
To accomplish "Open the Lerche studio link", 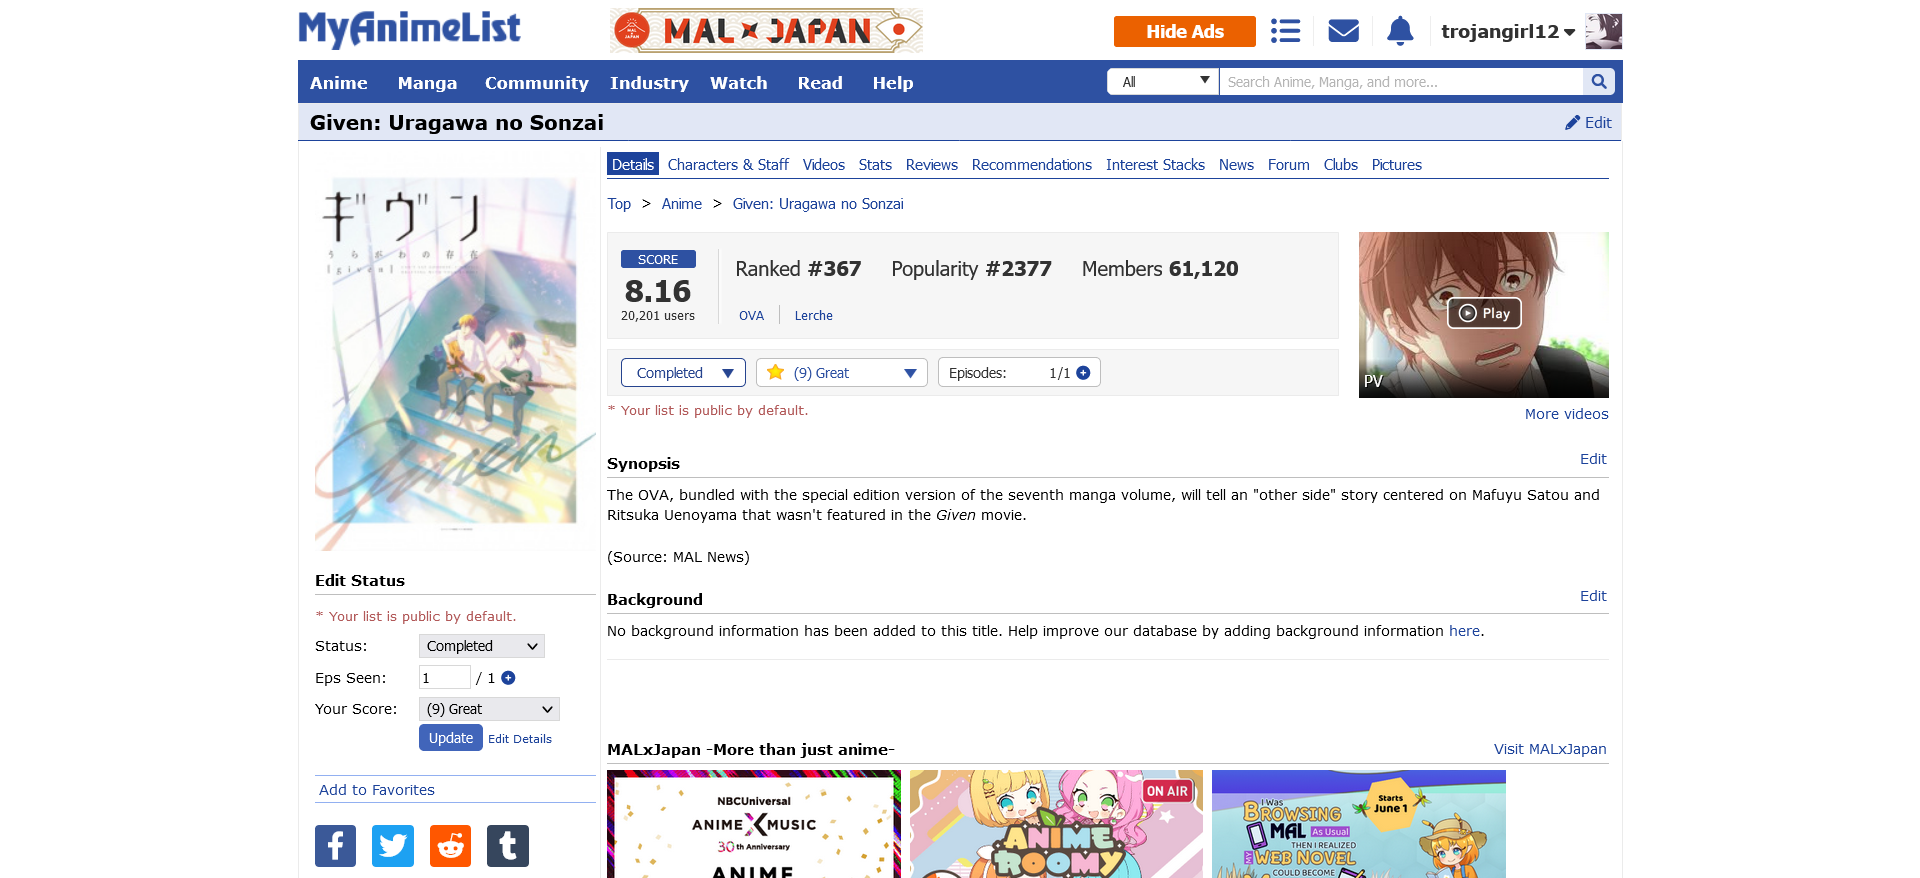I will (814, 316).
